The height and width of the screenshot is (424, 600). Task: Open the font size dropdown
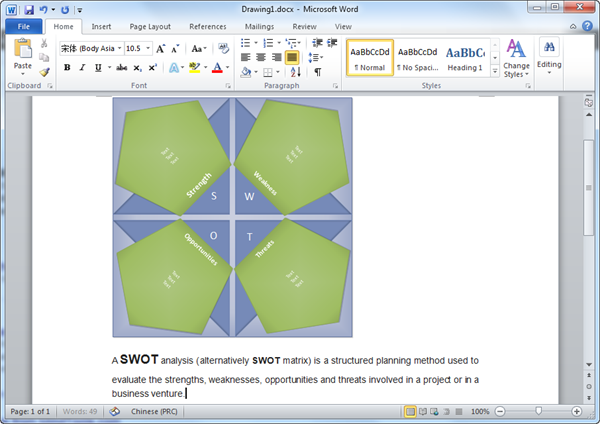[147, 48]
